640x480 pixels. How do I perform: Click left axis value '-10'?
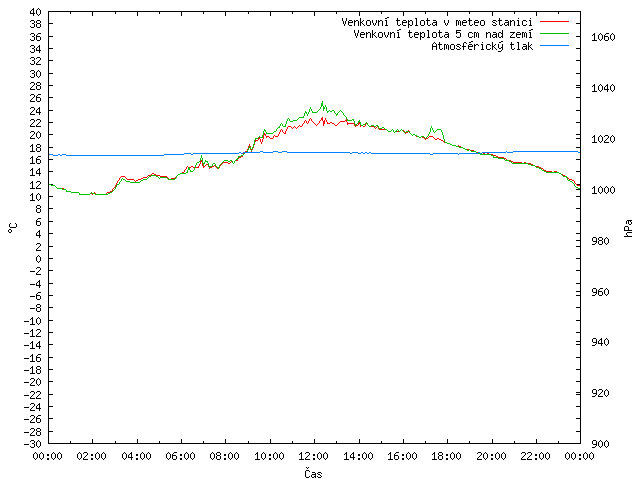[33, 321]
